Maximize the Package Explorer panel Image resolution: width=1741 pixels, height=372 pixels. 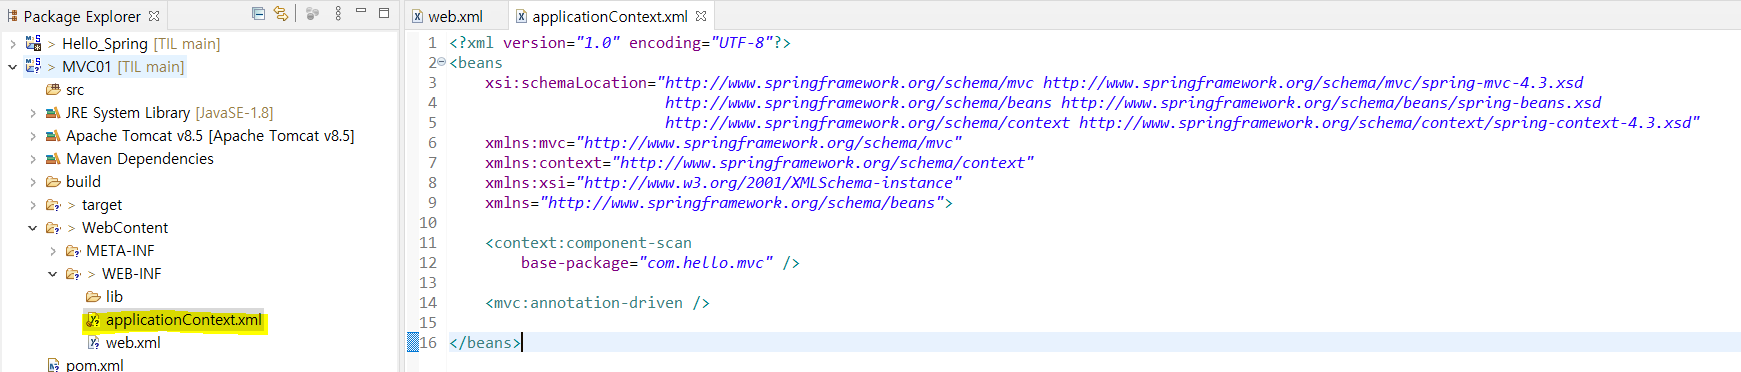tap(384, 13)
